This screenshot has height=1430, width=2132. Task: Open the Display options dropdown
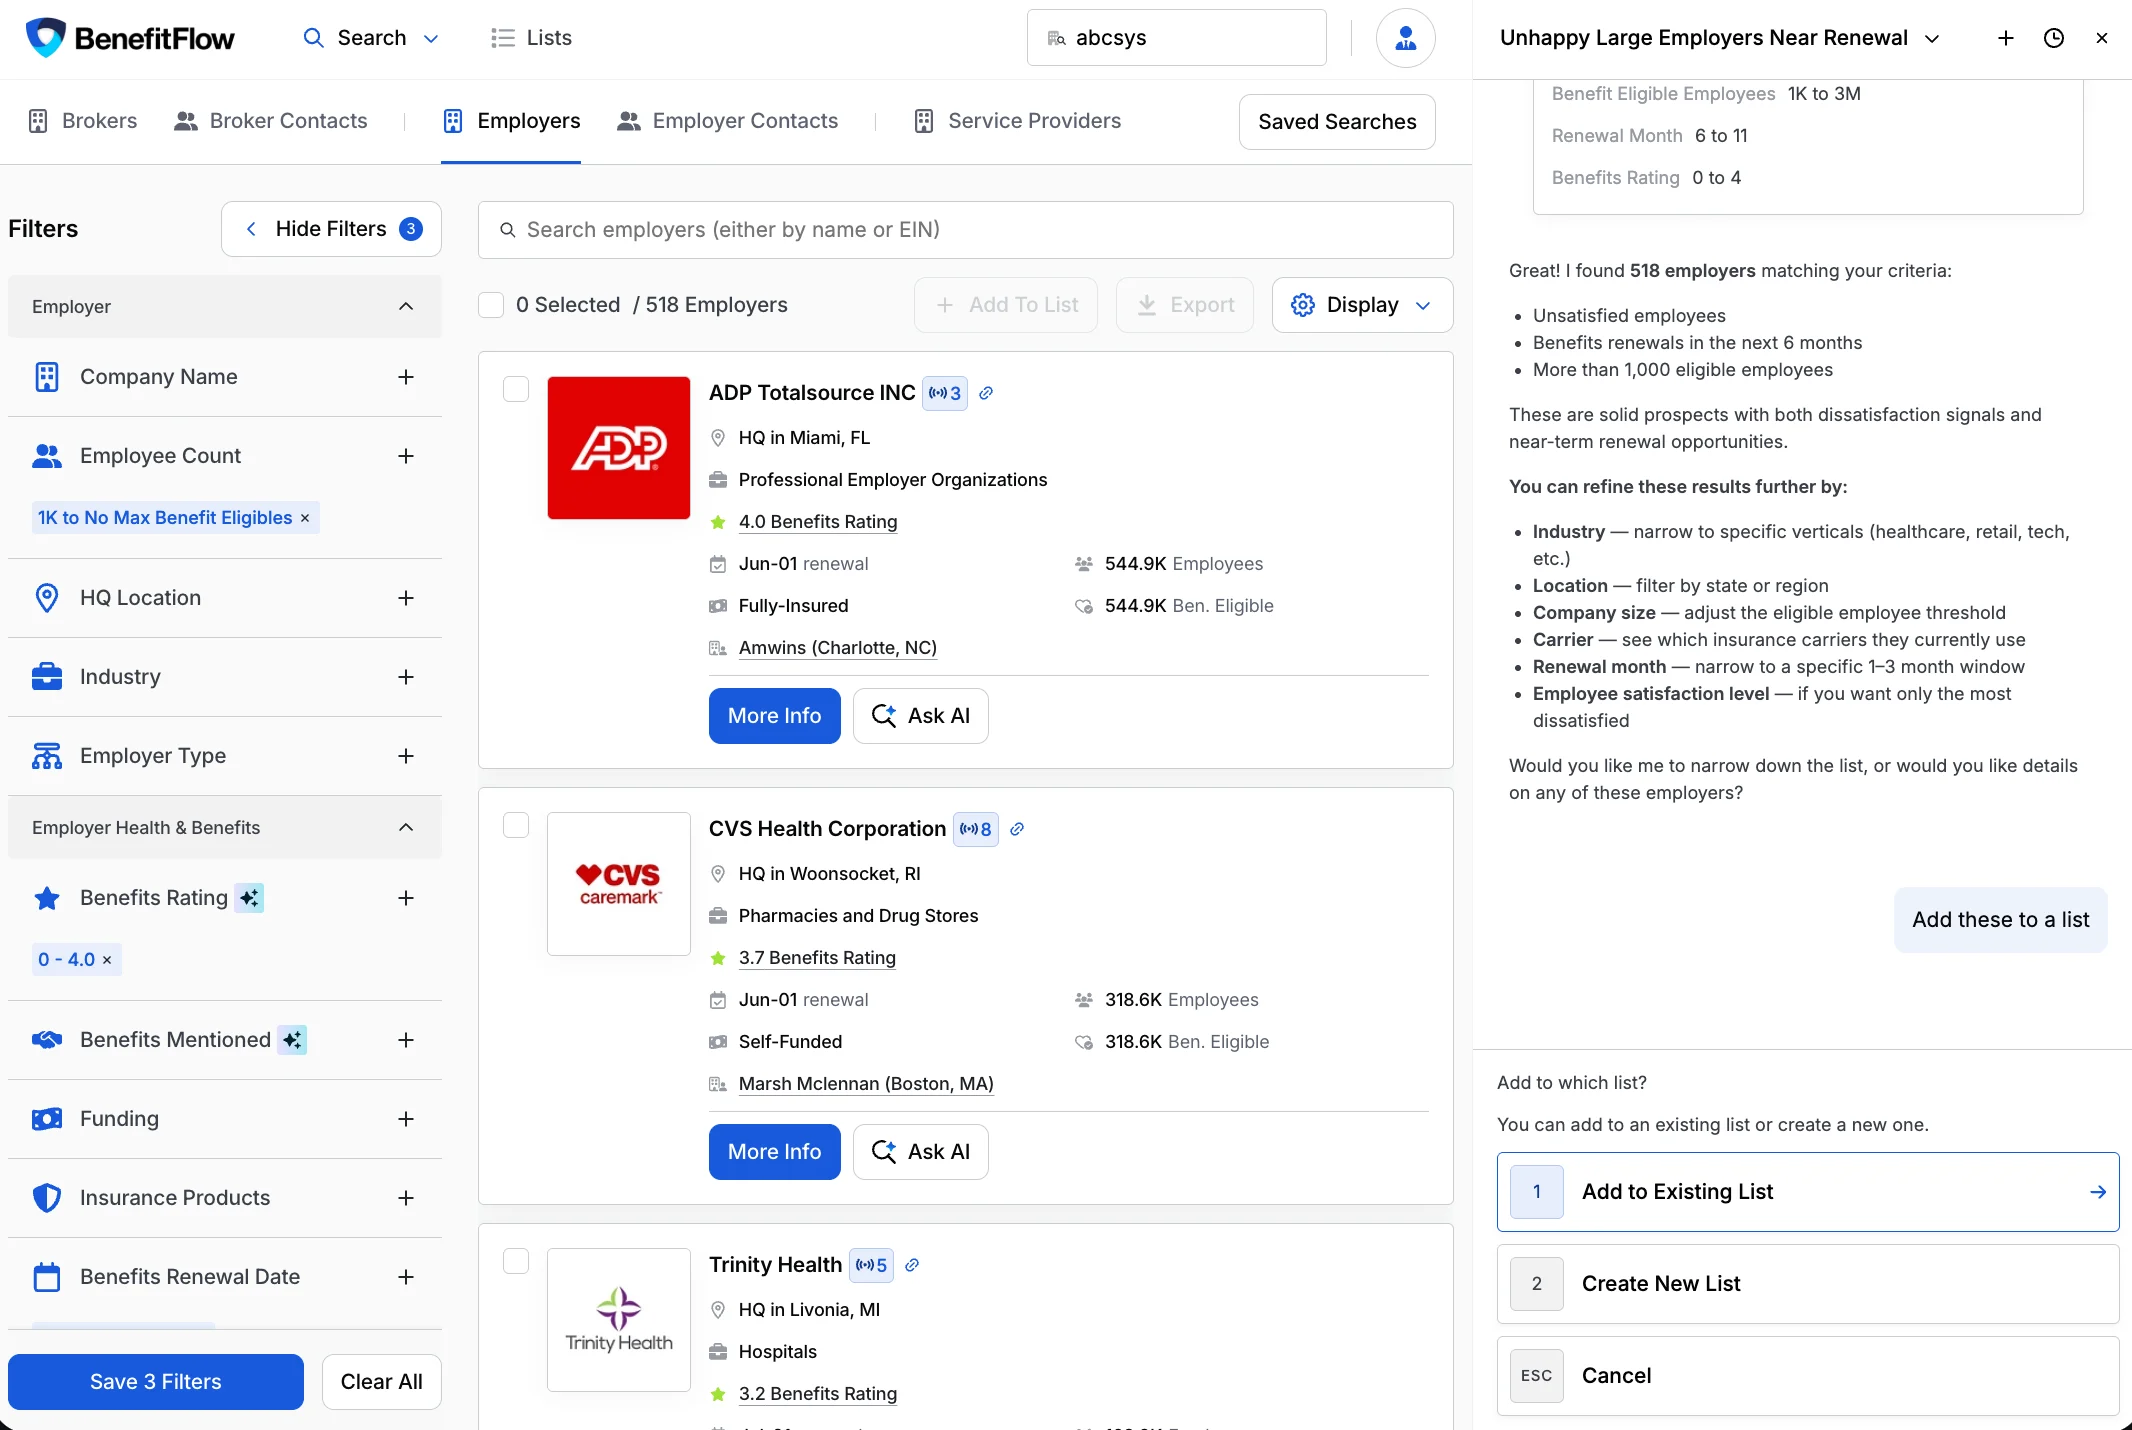point(1362,305)
